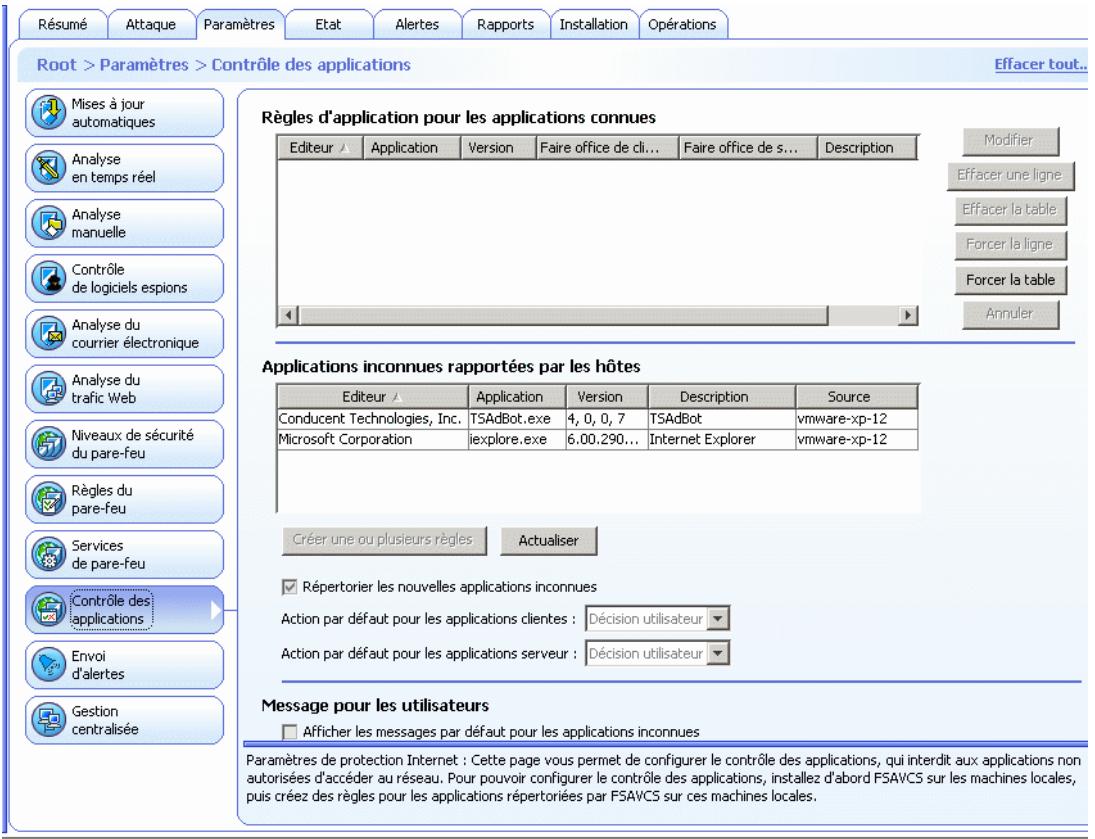The height and width of the screenshot is (839, 1095).
Task: Click the Effacer tout link
Action: [1041, 64]
